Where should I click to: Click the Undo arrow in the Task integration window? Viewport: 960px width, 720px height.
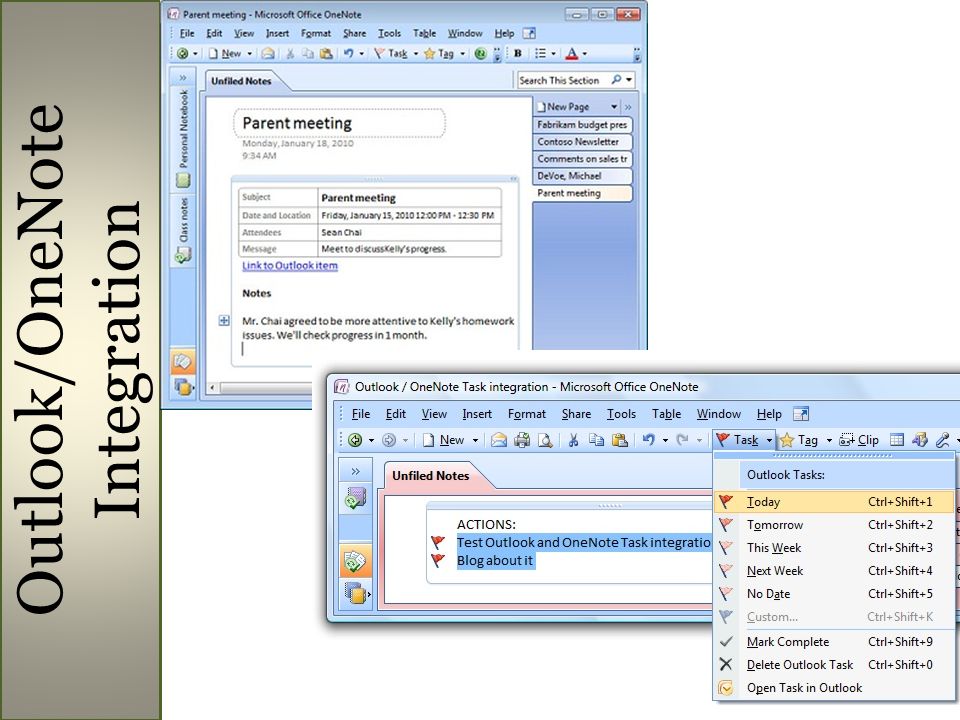click(648, 440)
